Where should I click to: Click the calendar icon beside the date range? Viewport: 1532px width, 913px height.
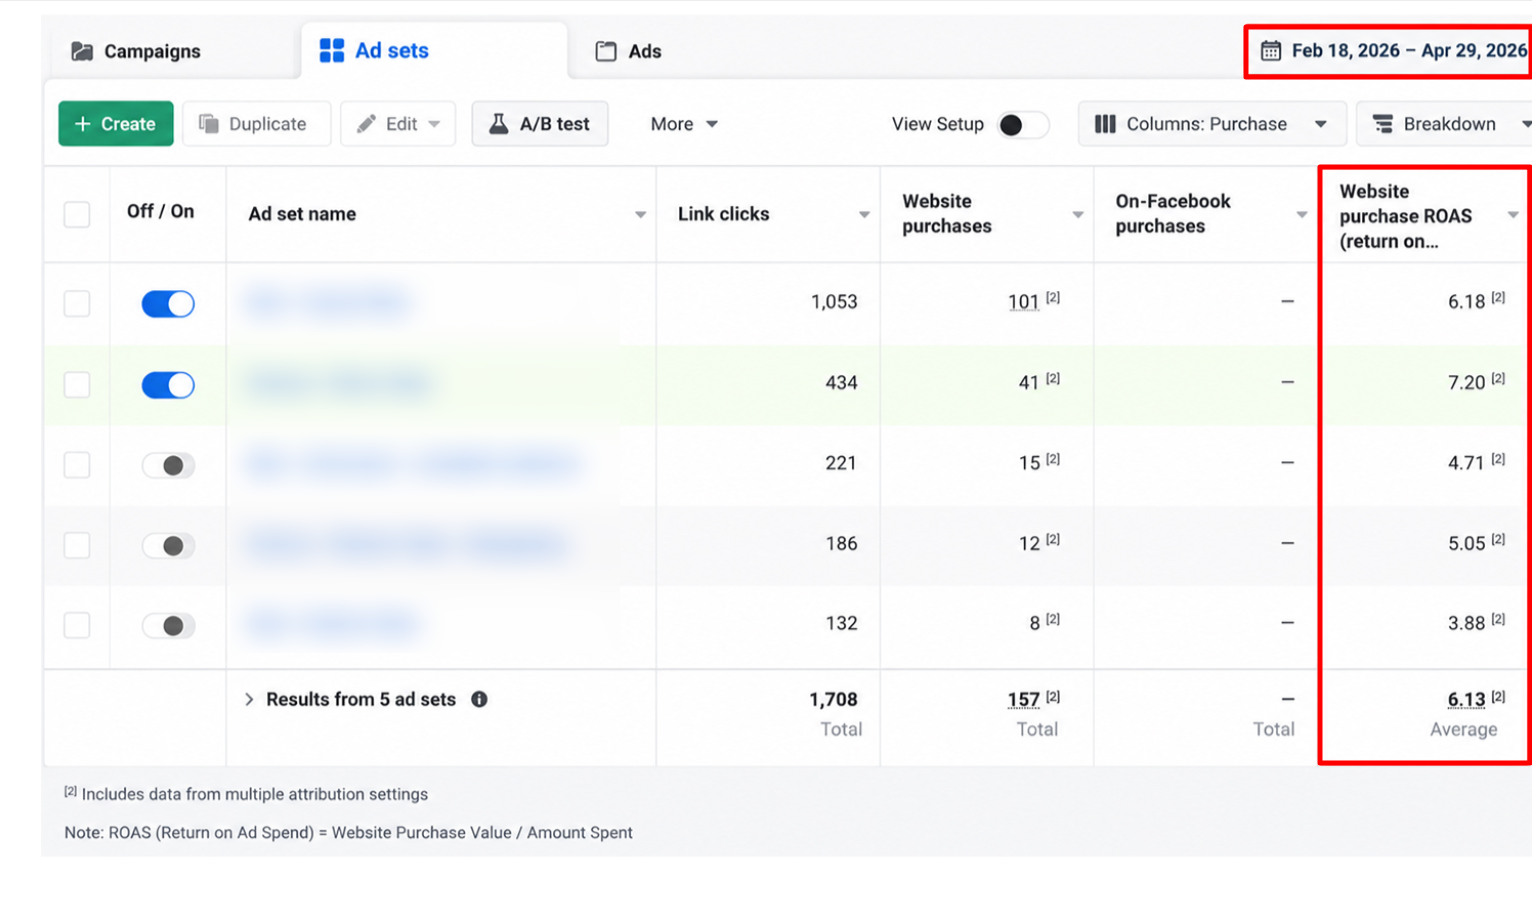1270,51
